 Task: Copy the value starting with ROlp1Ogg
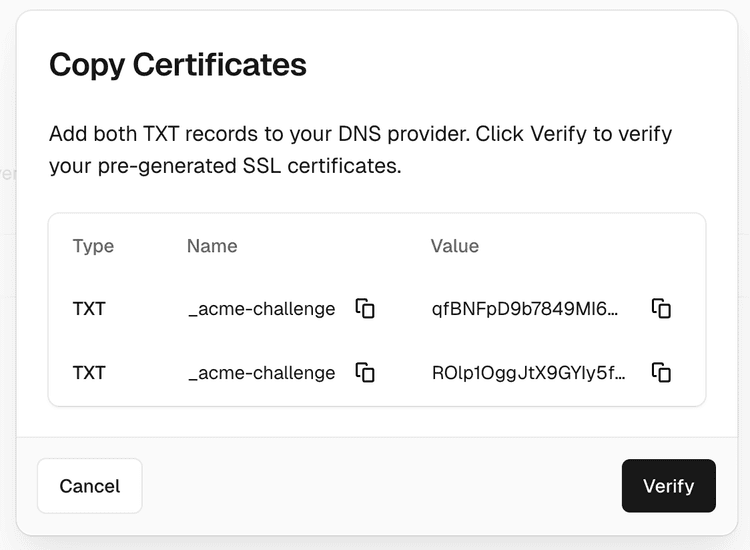coord(661,372)
